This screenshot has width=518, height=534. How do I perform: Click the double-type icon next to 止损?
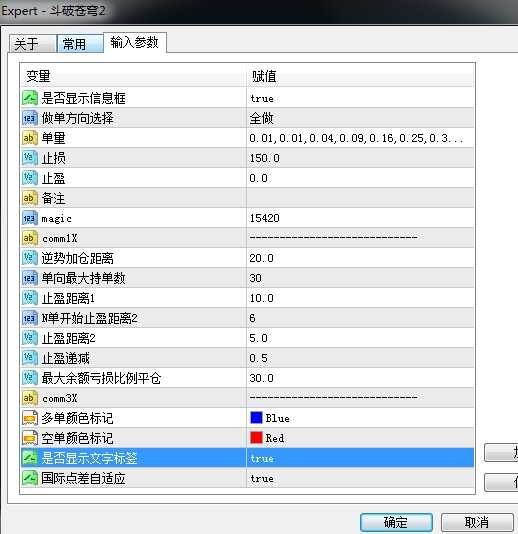coord(30,158)
